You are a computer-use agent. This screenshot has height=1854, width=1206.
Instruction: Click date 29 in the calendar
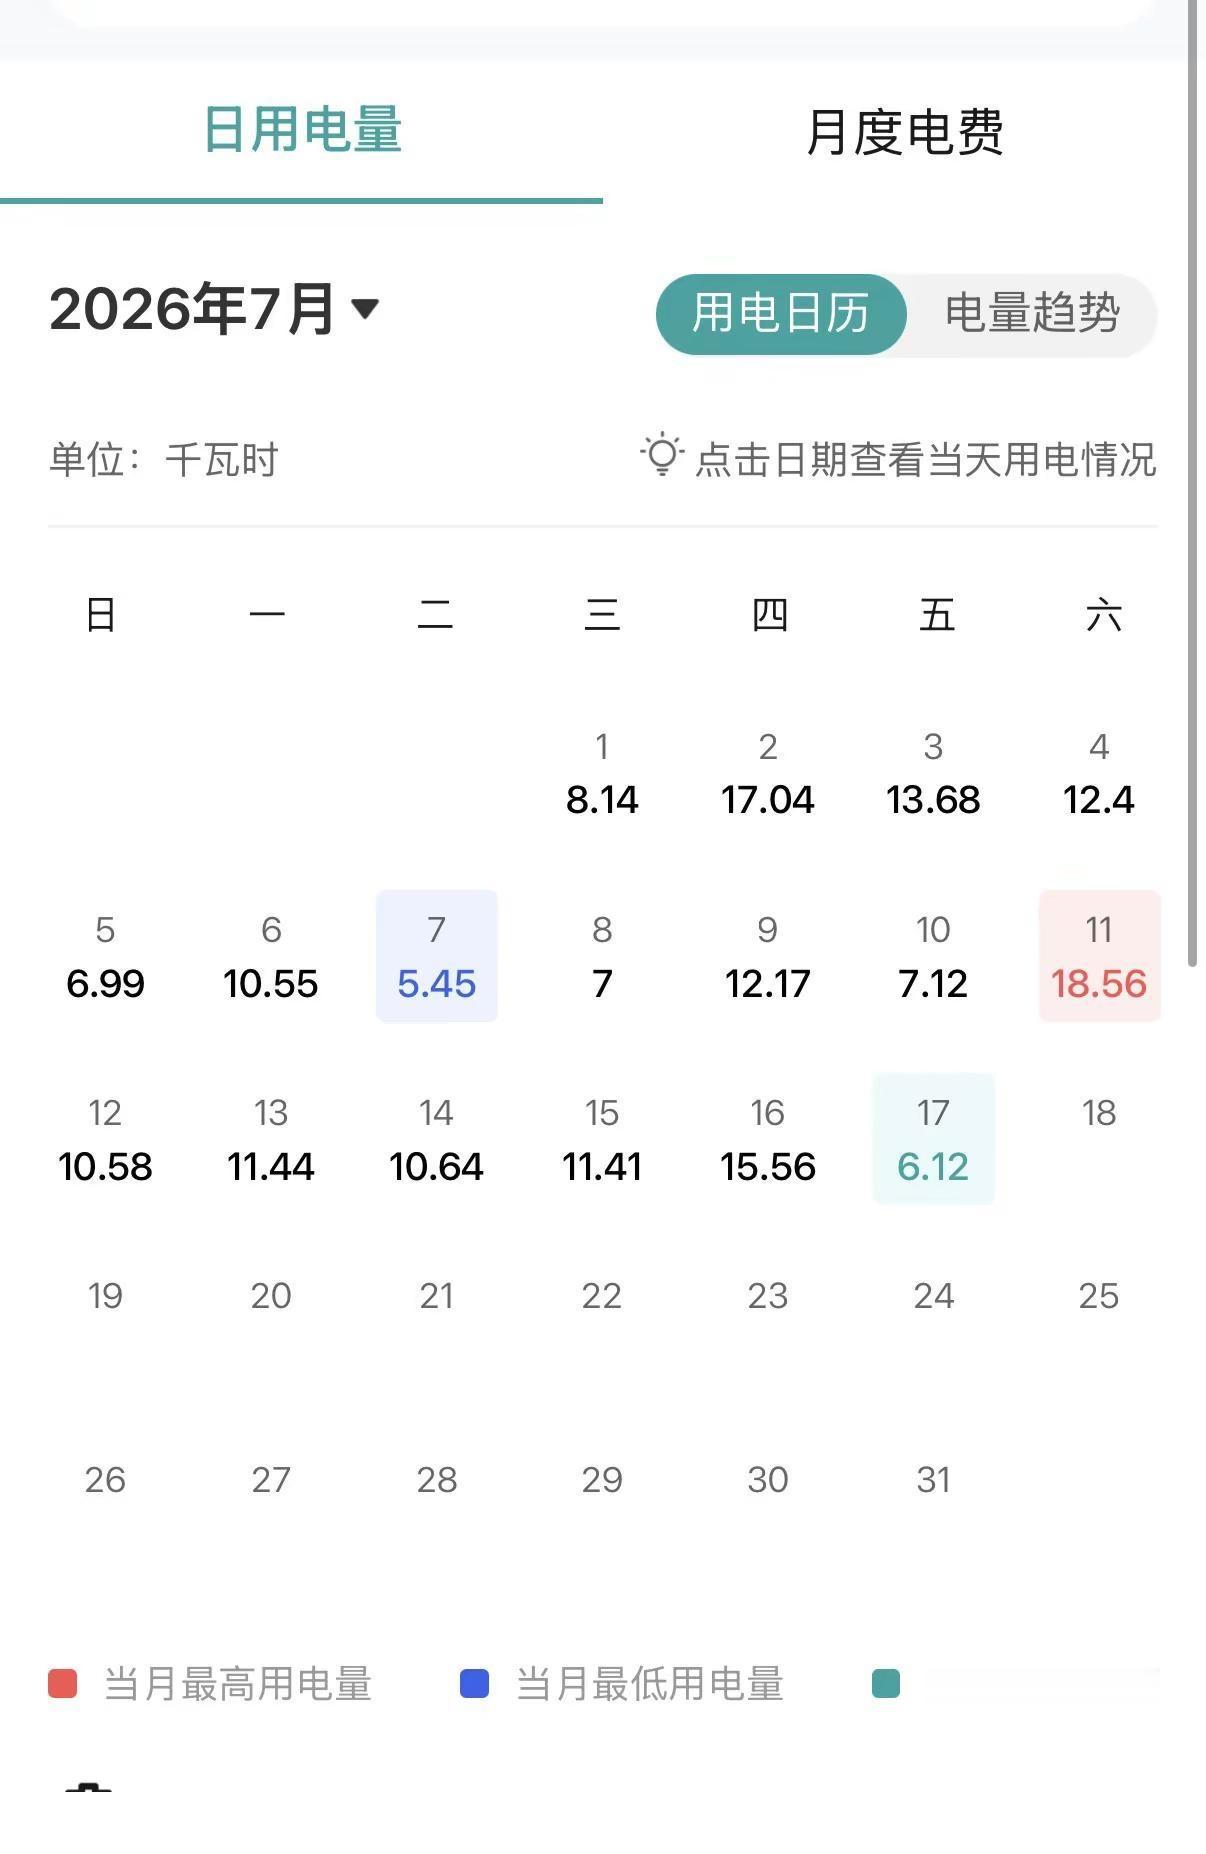pyautogui.click(x=602, y=1480)
